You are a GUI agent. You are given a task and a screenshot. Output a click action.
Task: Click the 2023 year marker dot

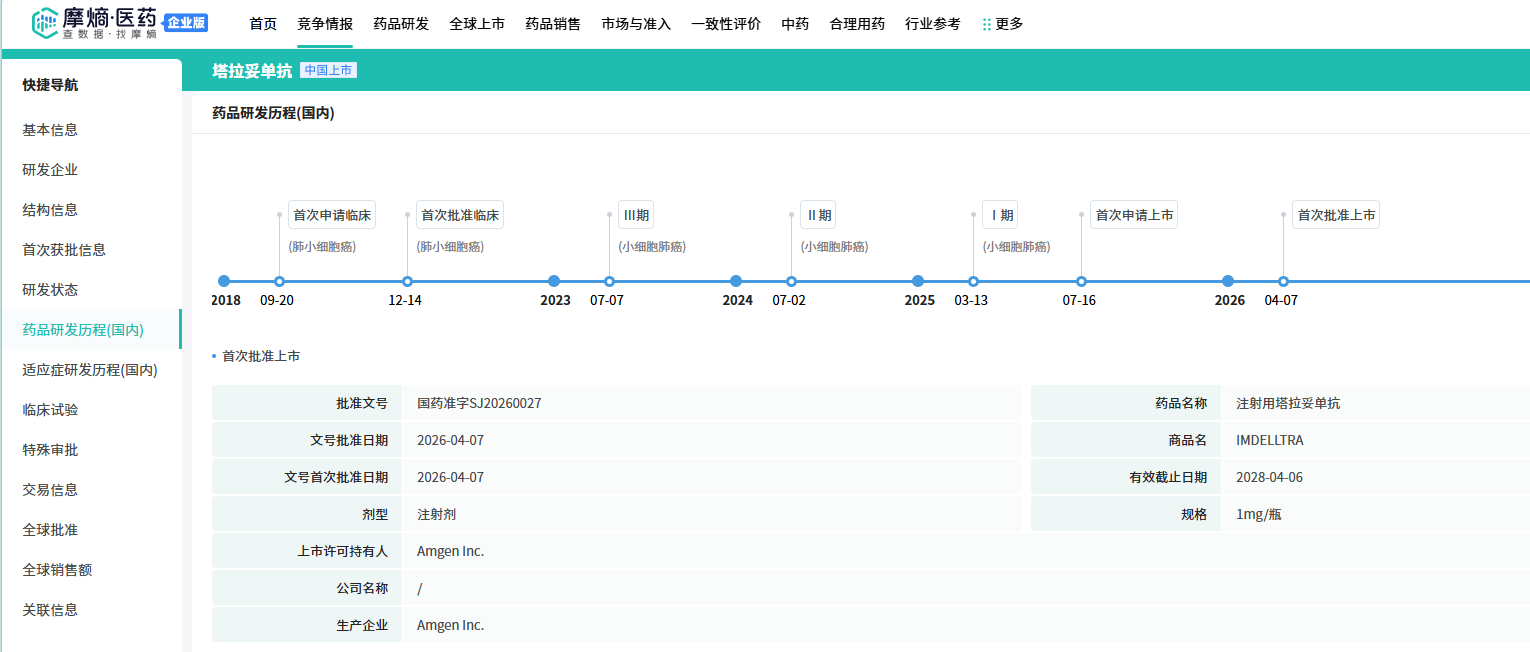554,282
